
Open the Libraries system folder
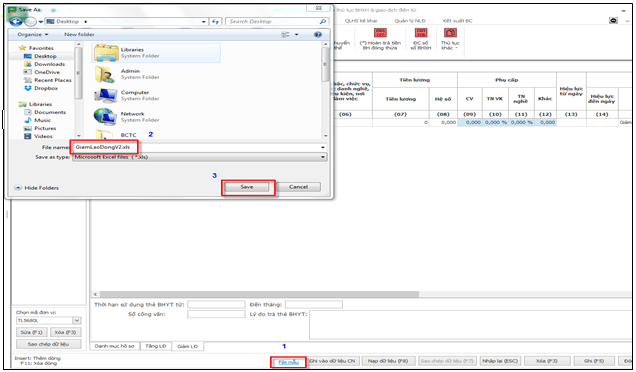click(156, 53)
